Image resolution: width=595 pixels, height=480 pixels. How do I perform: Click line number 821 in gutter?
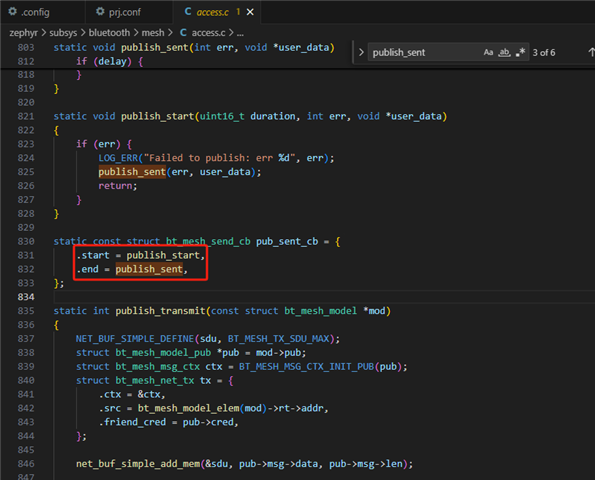point(26,116)
